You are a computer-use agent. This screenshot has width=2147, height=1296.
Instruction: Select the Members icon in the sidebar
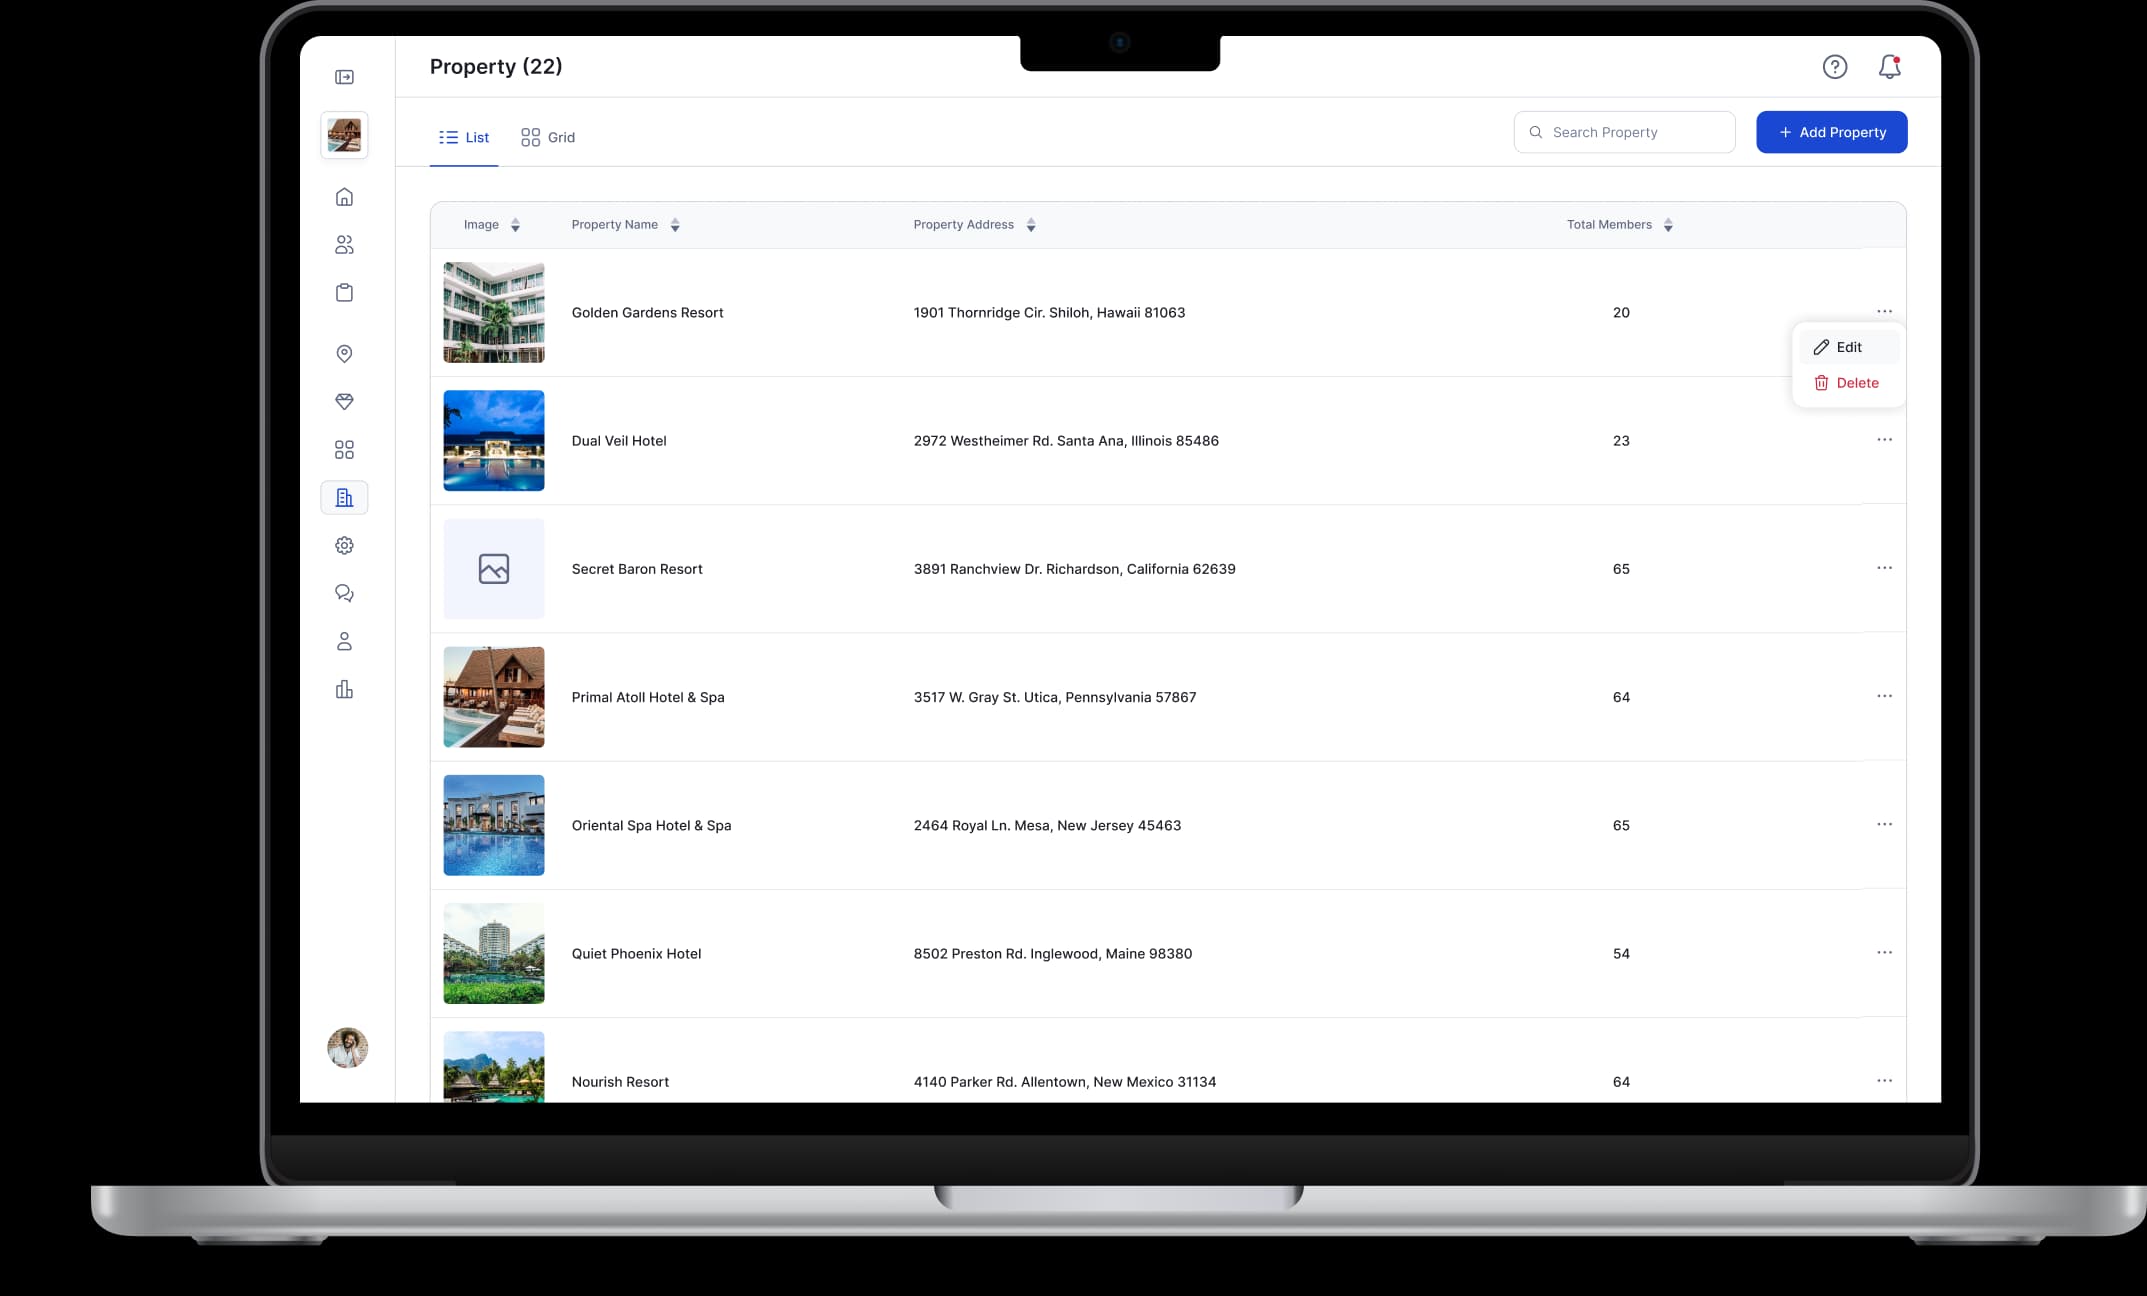(344, 245)
